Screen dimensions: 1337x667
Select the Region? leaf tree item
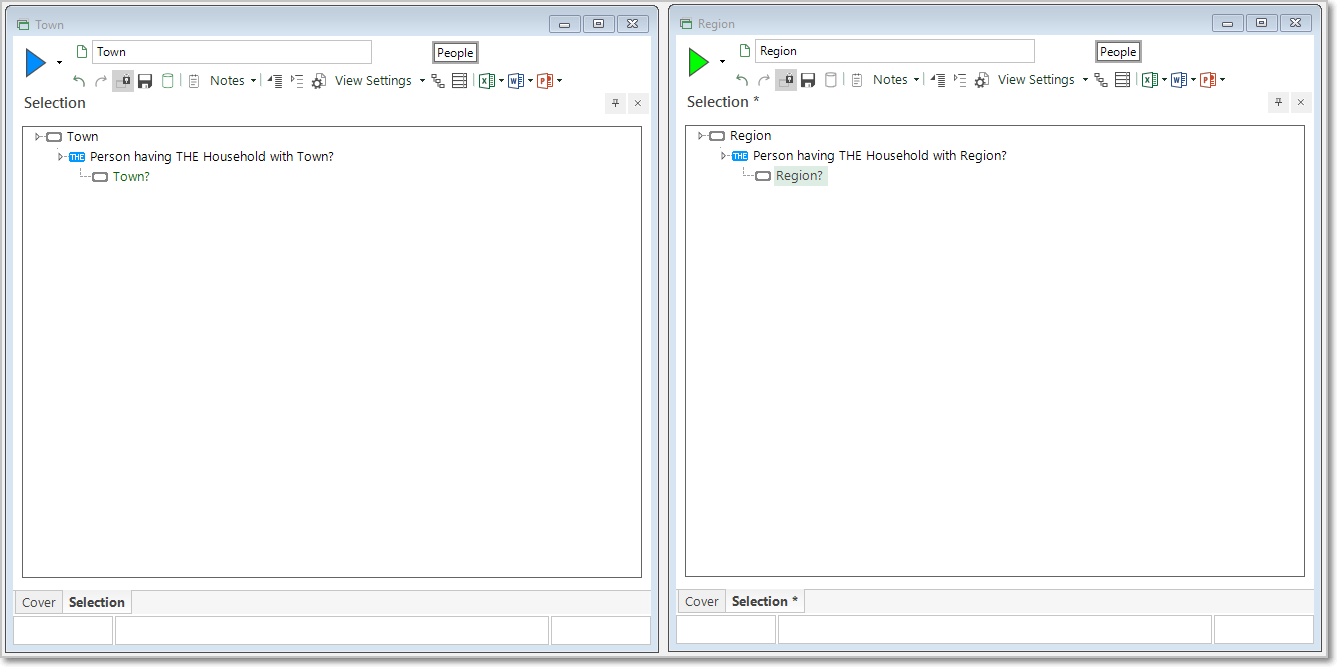[800, 176]
